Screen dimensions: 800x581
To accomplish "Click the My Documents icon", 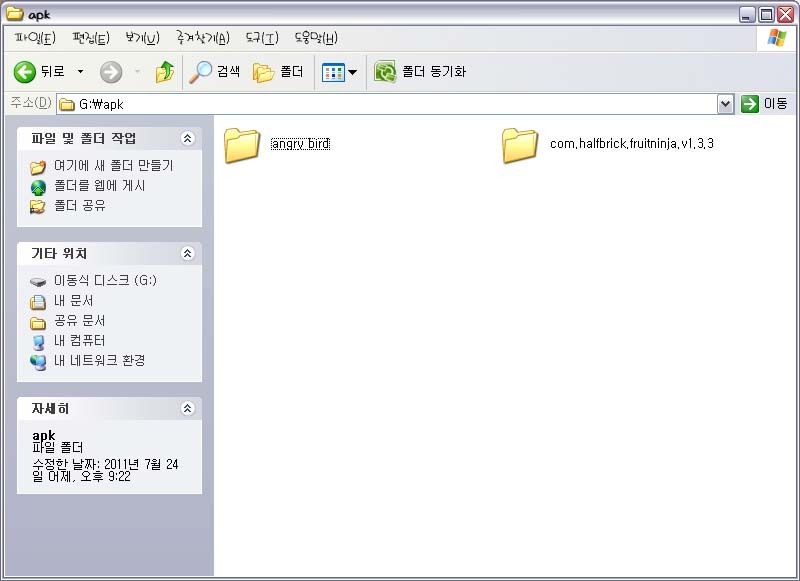I will tap(38, 302).
